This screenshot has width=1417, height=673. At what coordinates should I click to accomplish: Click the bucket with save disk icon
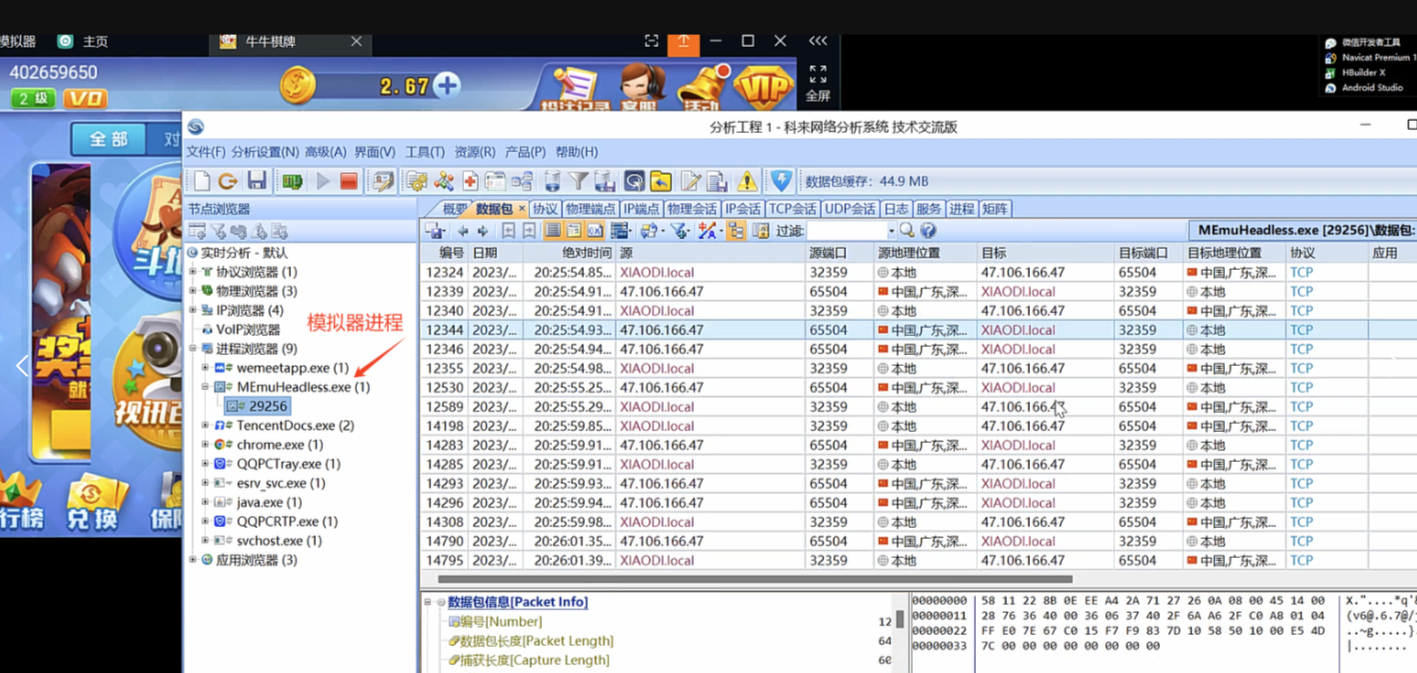[x=605, y=181]
